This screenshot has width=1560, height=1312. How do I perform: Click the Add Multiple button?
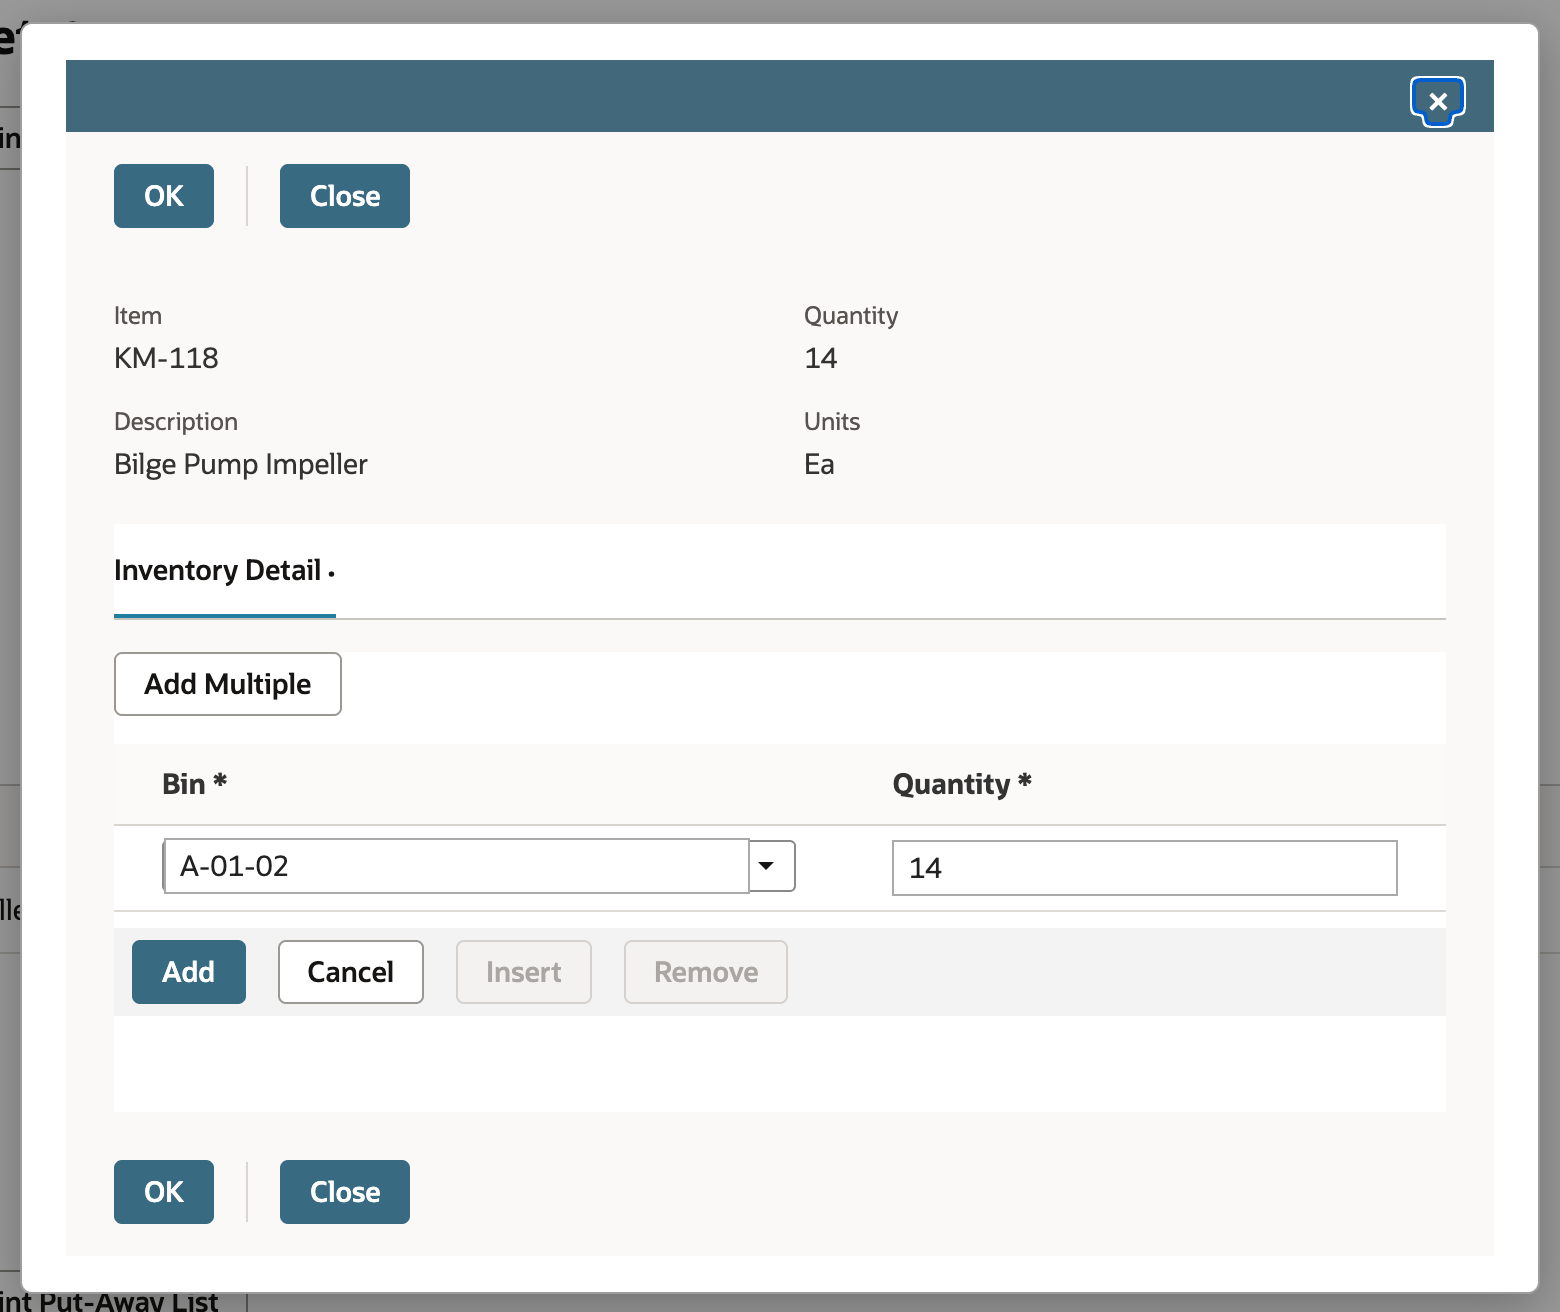click(228, 684)
